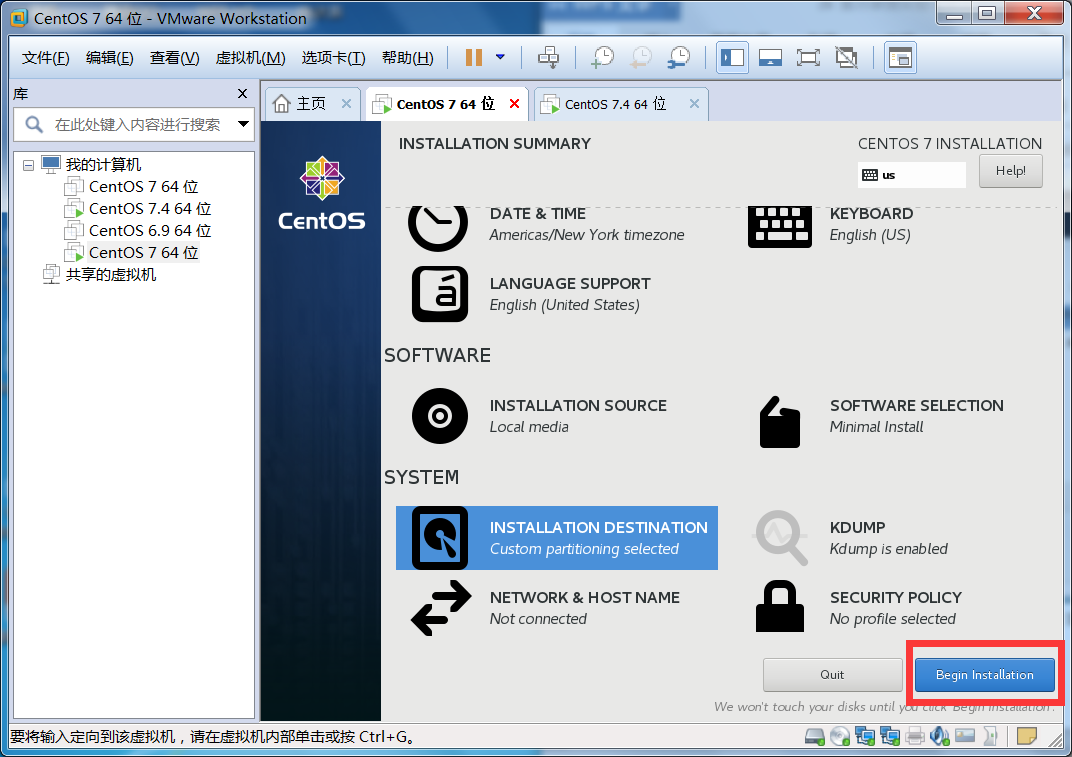Screen dimensions: 1072x757
Task: Open the 查看(V) menu
Action: (174, 58)
